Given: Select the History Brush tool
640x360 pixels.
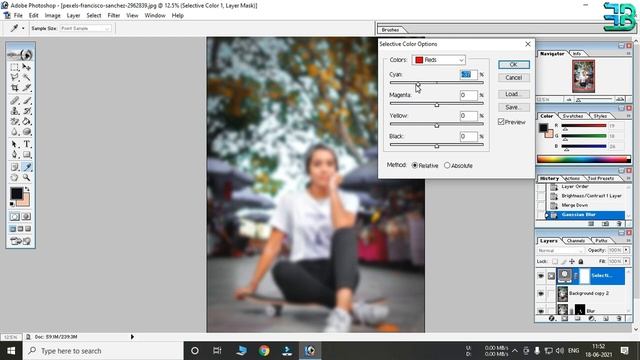Looking at the screenshot, I should coord(27,111).
